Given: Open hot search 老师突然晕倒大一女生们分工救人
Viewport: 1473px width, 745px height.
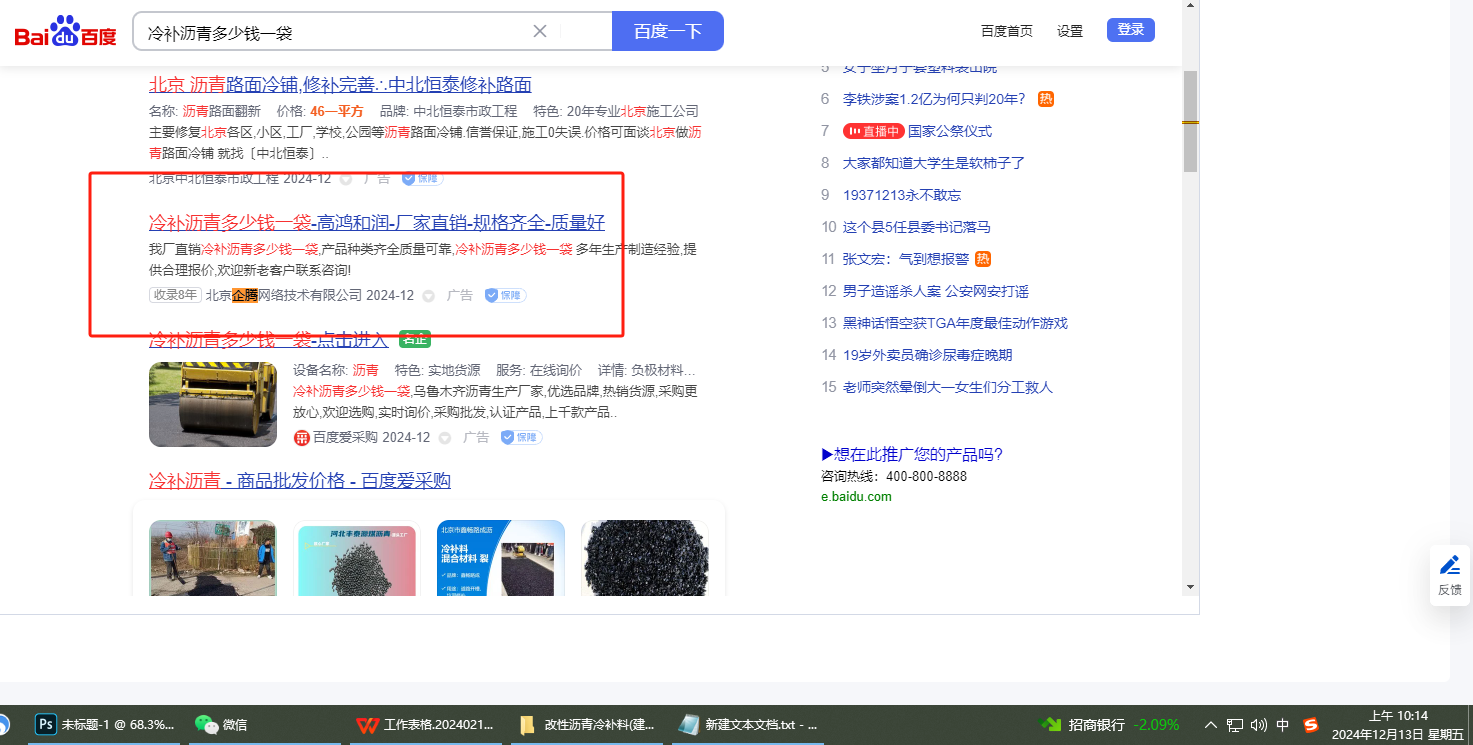Looking at the screenshot, I should [x=948, y=387].
